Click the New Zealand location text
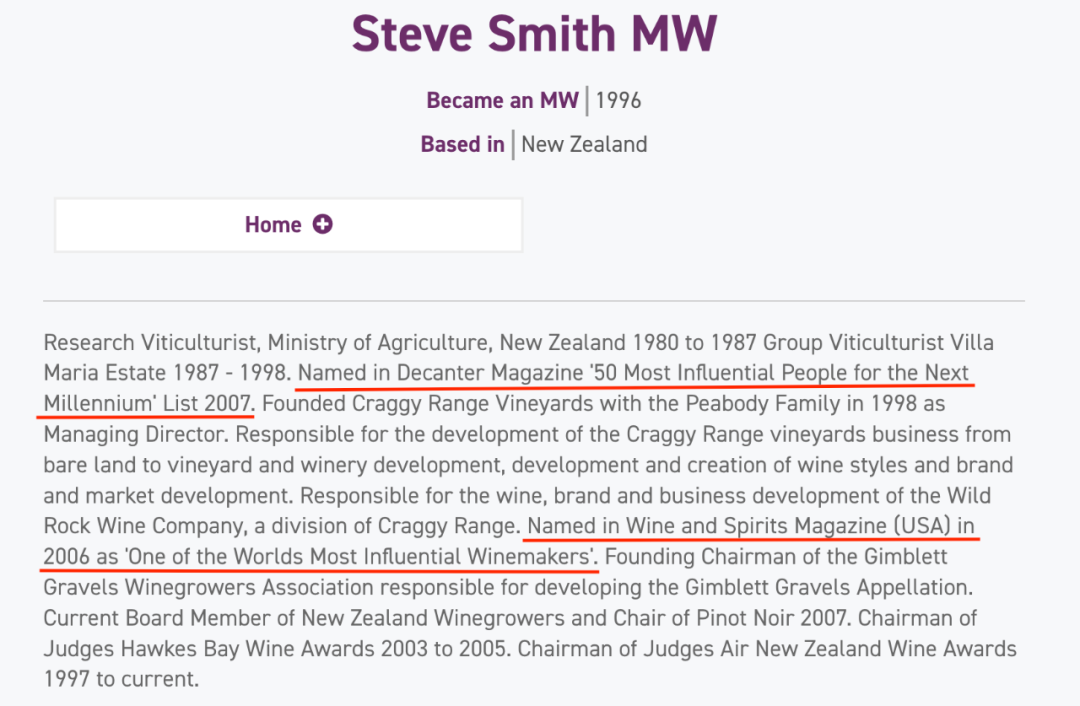Image resolution: width=1080 pixels, height=706 pixels. (x=584, y=144)
